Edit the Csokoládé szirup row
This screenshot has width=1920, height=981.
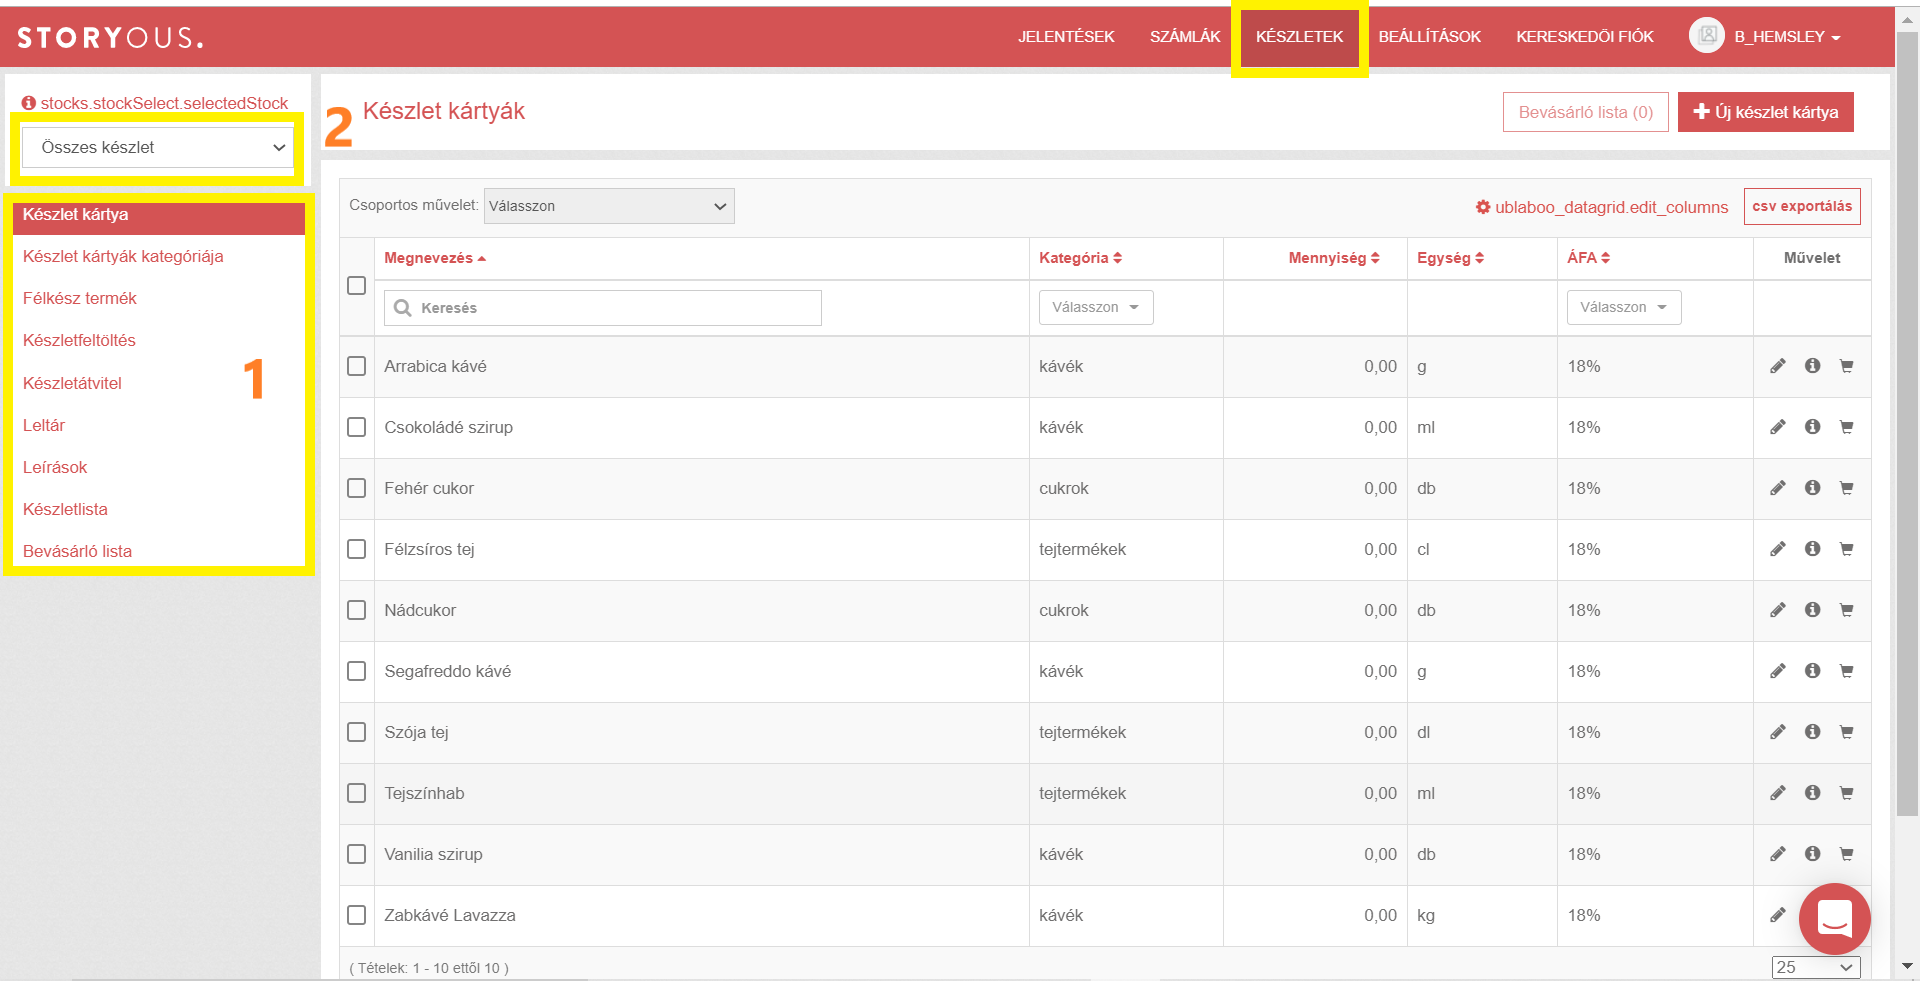(x=1777, y=427)
